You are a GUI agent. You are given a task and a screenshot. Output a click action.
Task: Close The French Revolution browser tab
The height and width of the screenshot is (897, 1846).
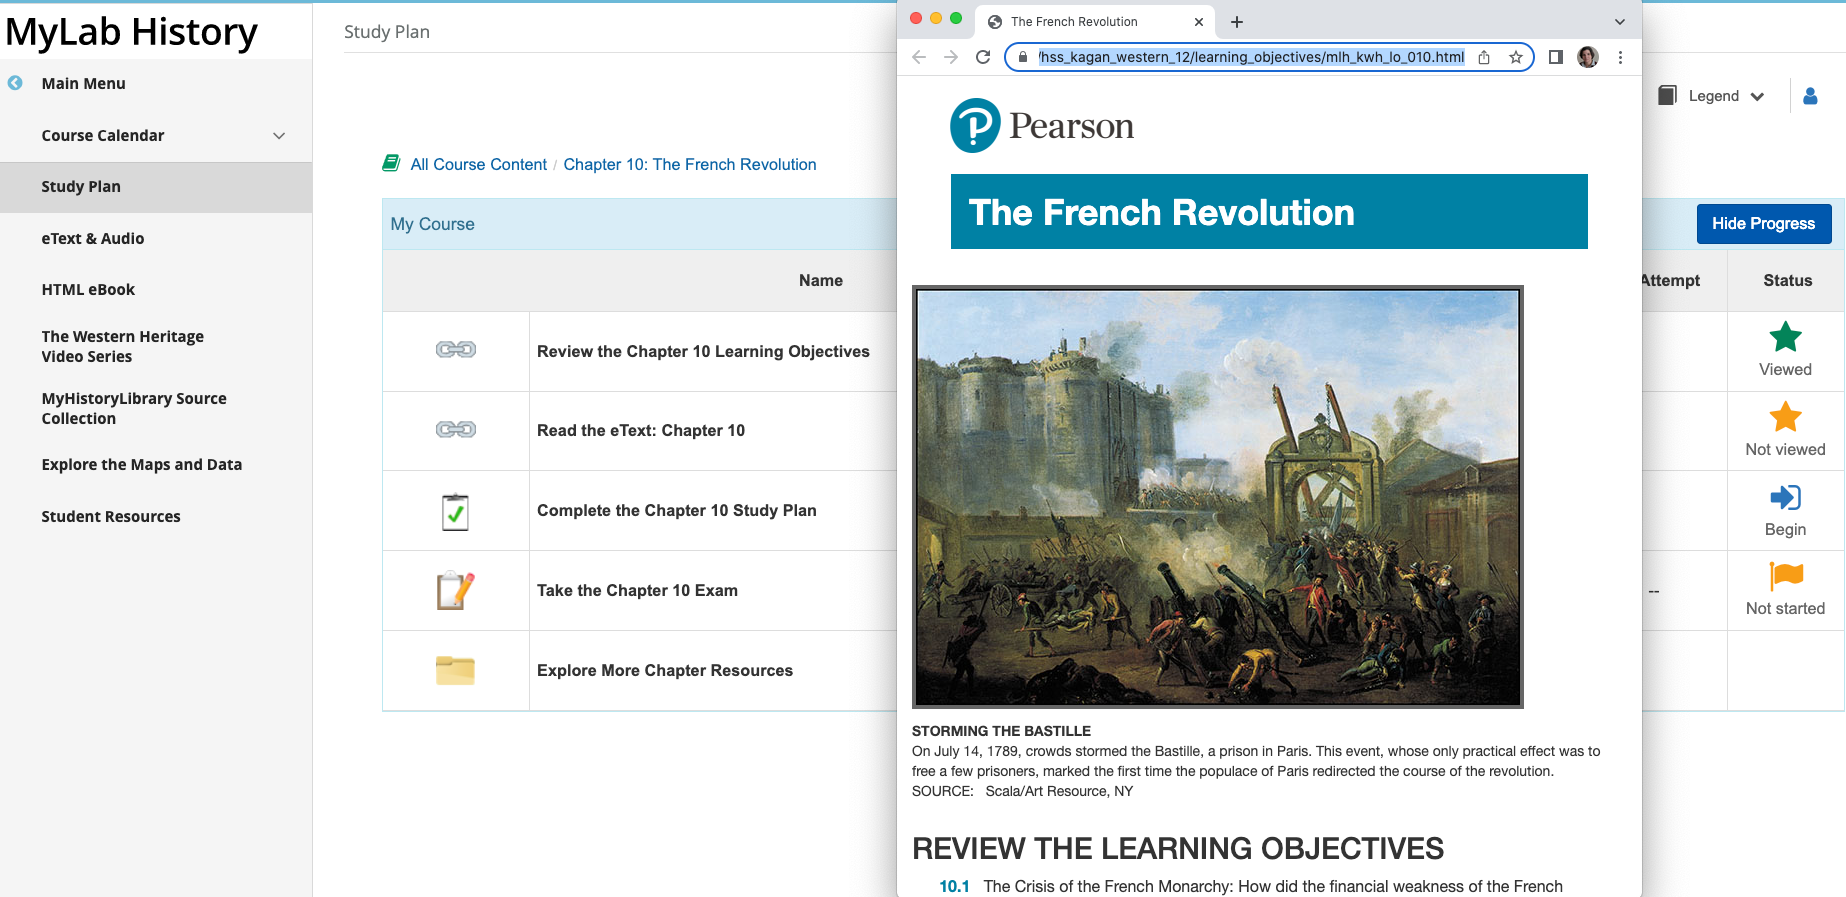coord(1198,22)
